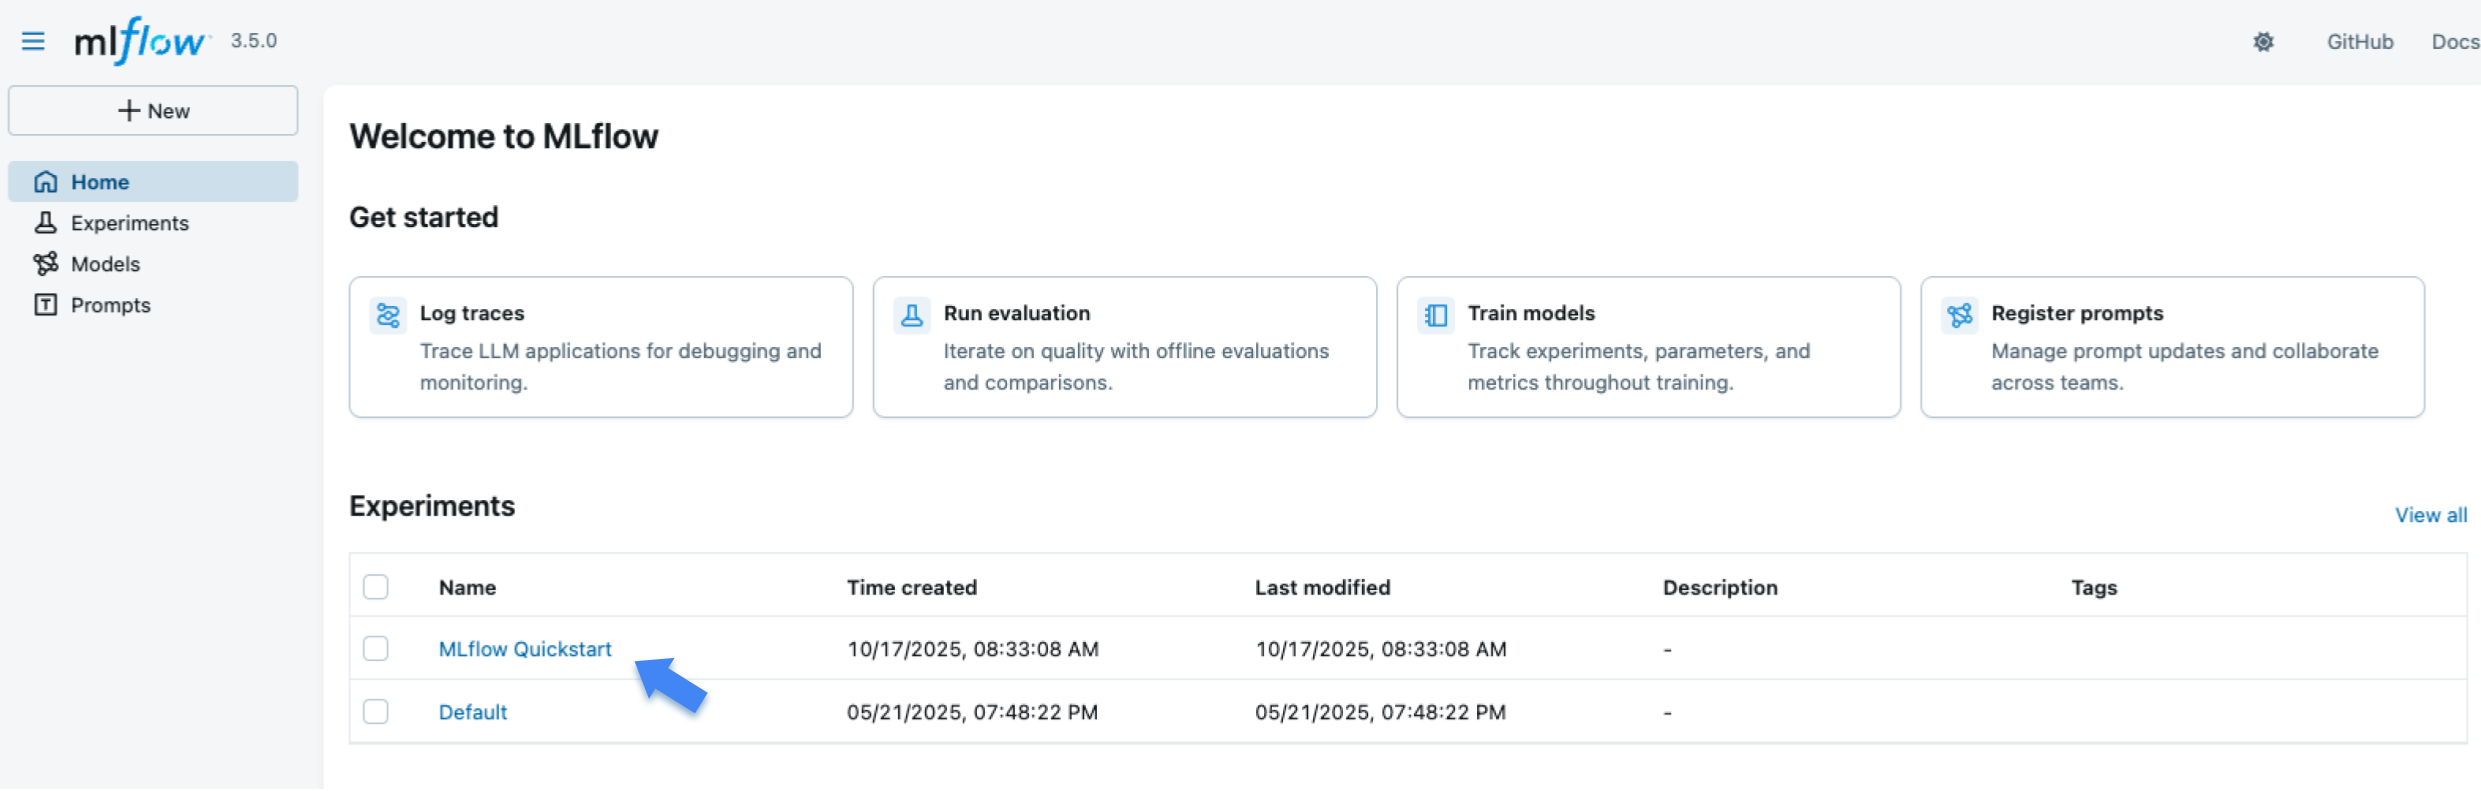2481x791 pixels.
Task: Click the plus icon on New button
Action: tap(129, 111)
